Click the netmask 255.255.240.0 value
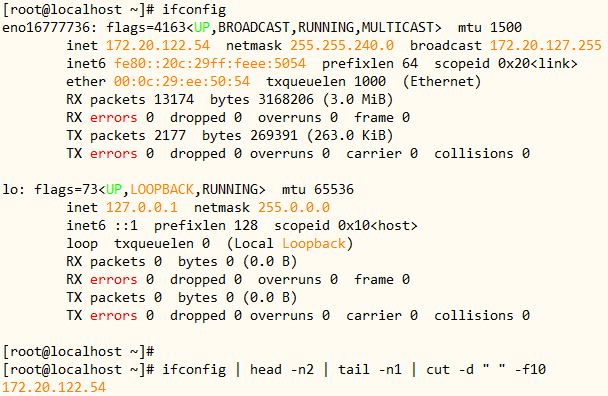 tap(342, 45)
